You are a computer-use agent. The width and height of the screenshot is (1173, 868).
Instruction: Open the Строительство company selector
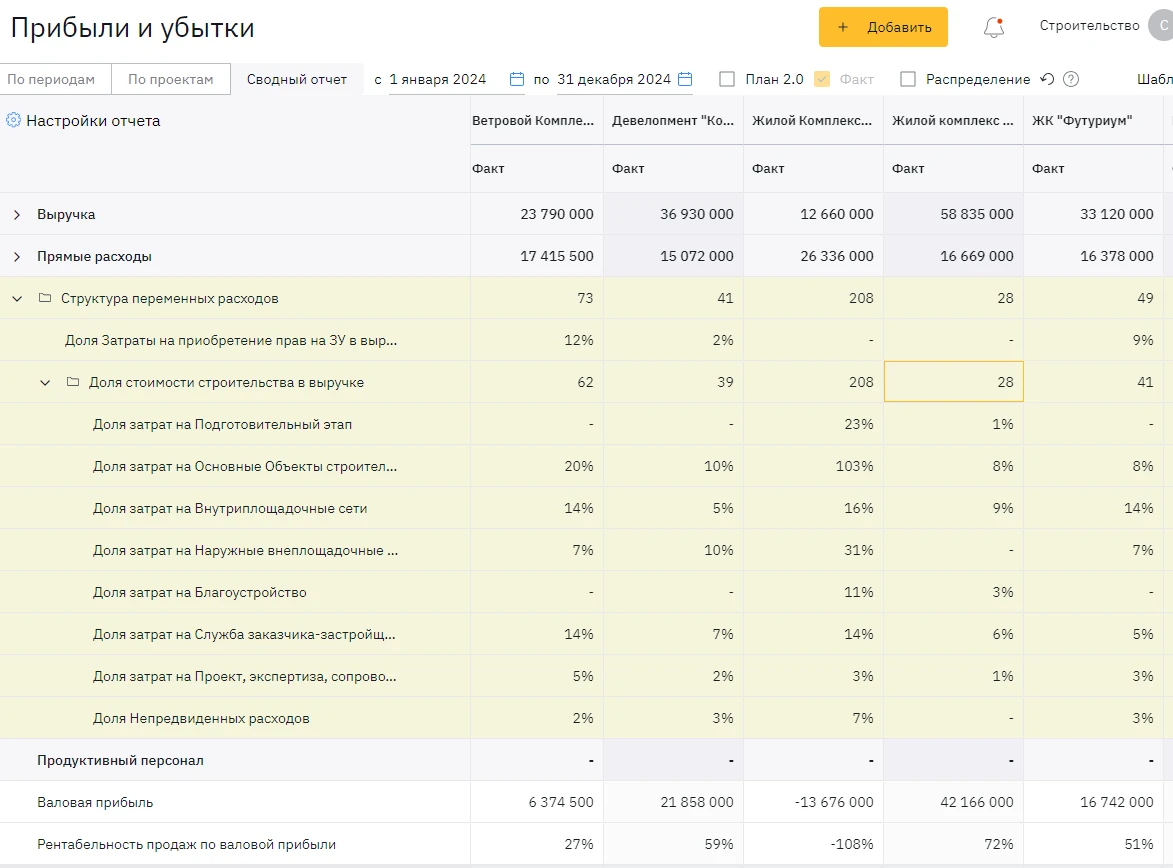point(1089,25)
